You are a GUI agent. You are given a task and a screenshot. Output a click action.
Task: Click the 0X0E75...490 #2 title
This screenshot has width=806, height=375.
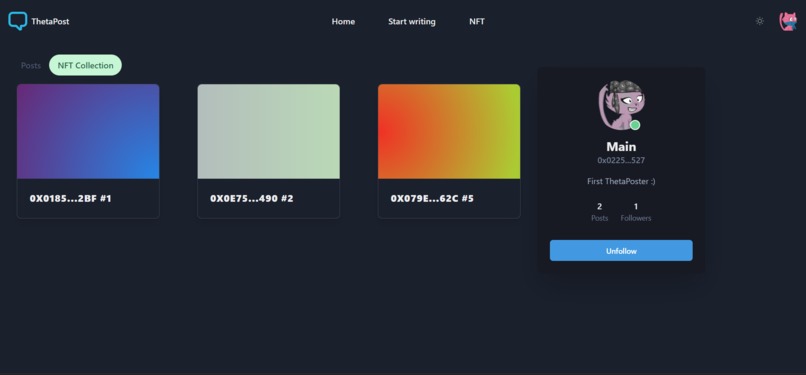pos(252,198)
